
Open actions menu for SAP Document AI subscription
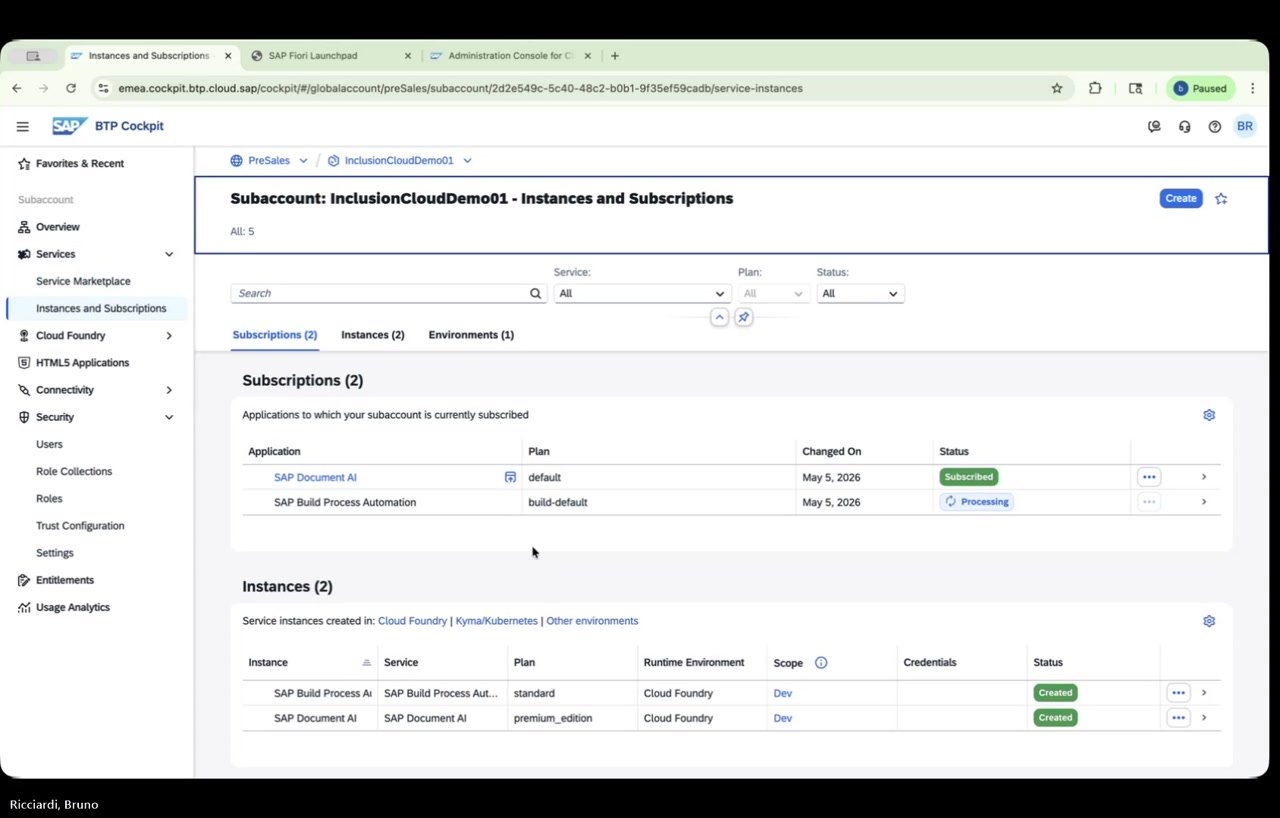1149,477
